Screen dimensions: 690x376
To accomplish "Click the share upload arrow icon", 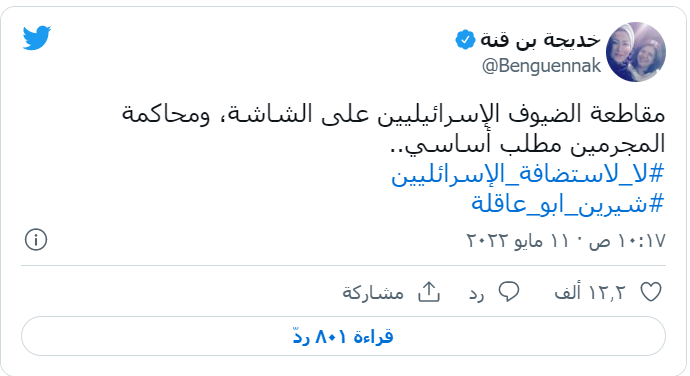I will pos(429,291).
